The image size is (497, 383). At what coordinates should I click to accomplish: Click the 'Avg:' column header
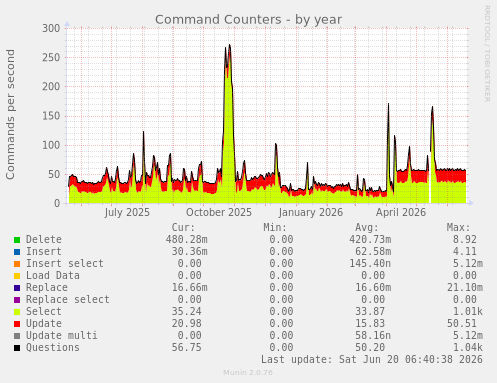(367, 227)
